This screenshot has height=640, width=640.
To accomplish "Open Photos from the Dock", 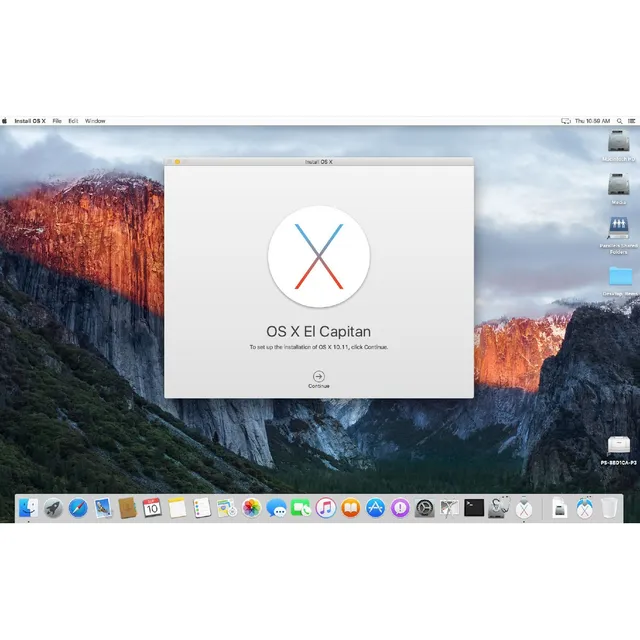I will point(251,508).
